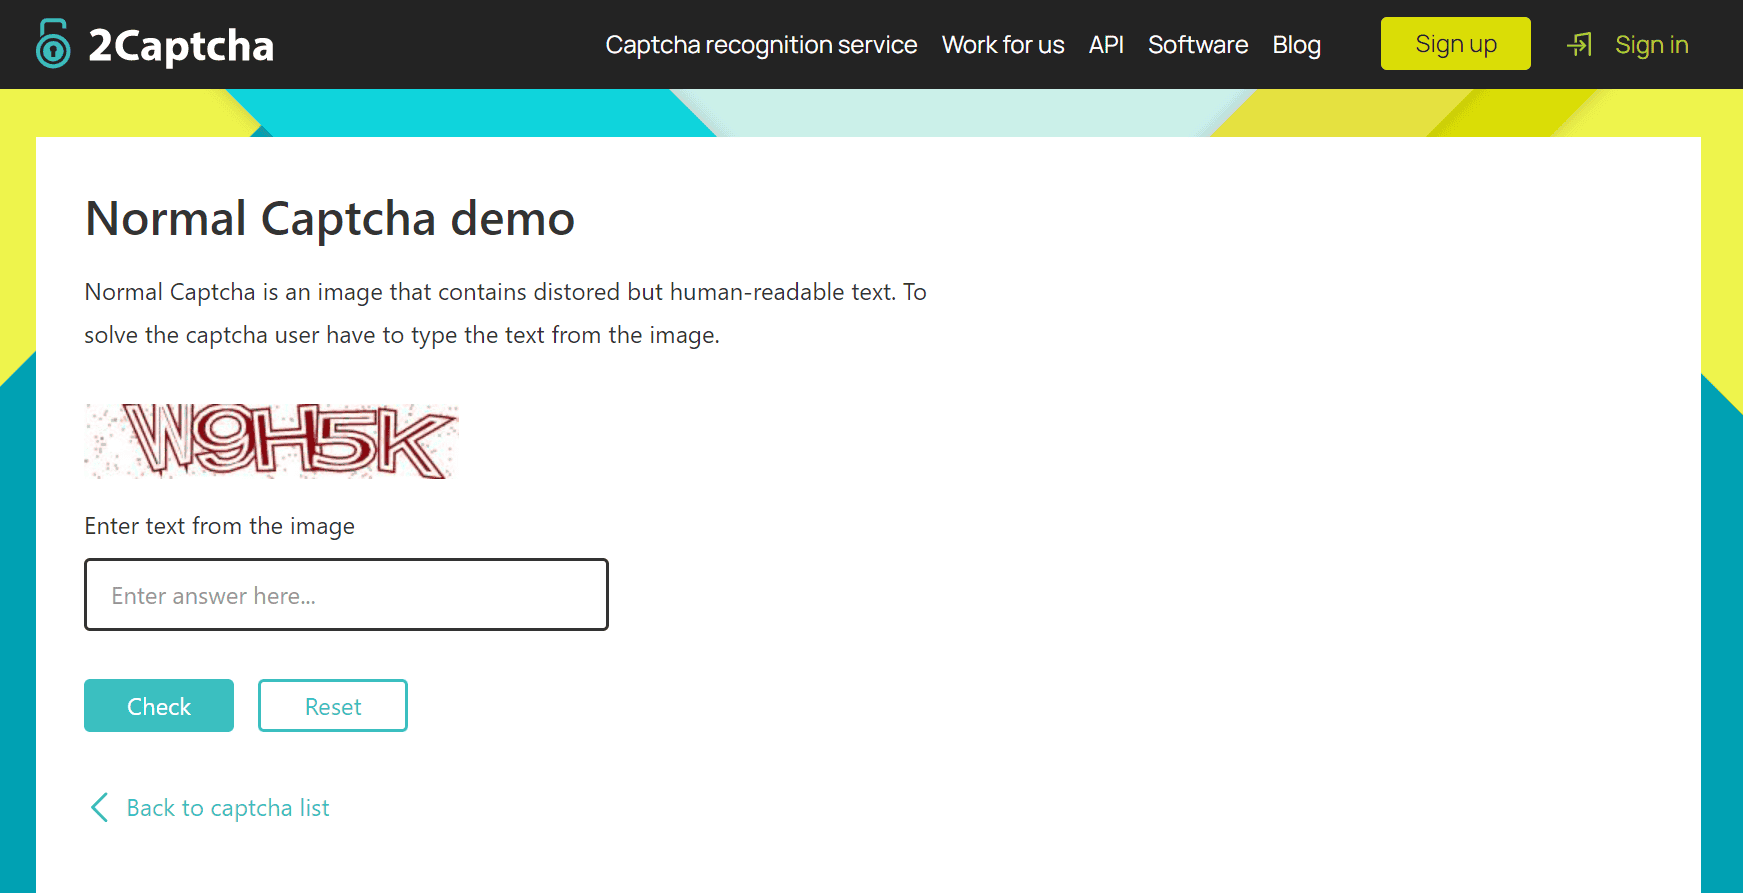Click the back chevron arrow icon
The image size is (1743, 893).
[99, 807]
